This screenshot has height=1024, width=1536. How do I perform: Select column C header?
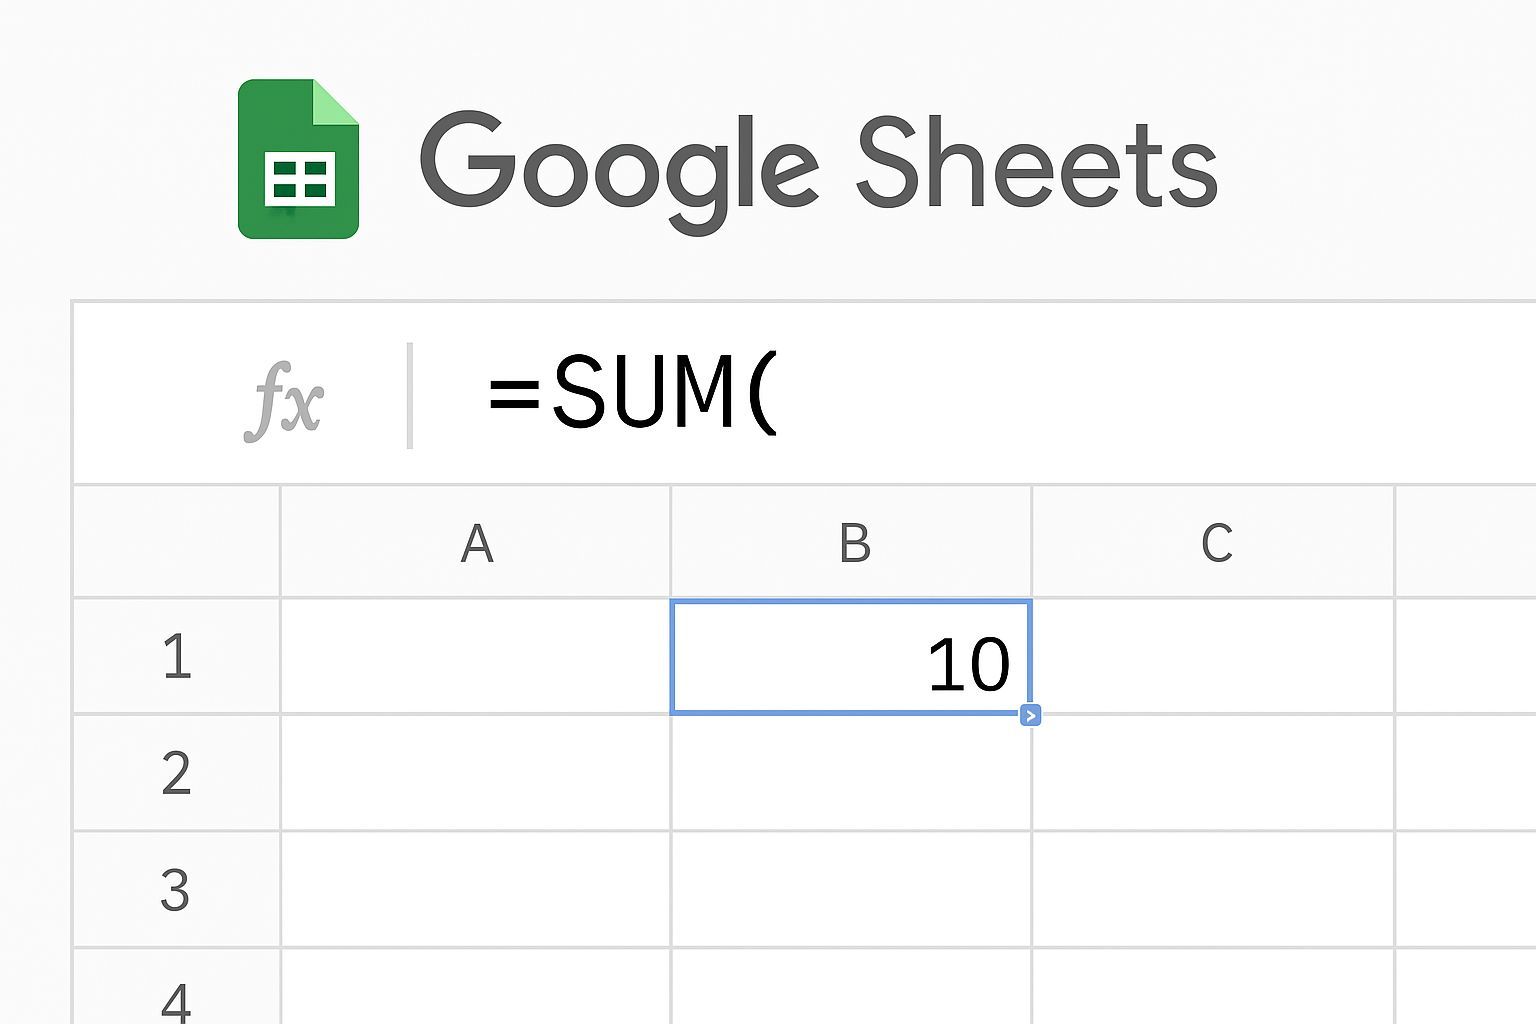1214,543
